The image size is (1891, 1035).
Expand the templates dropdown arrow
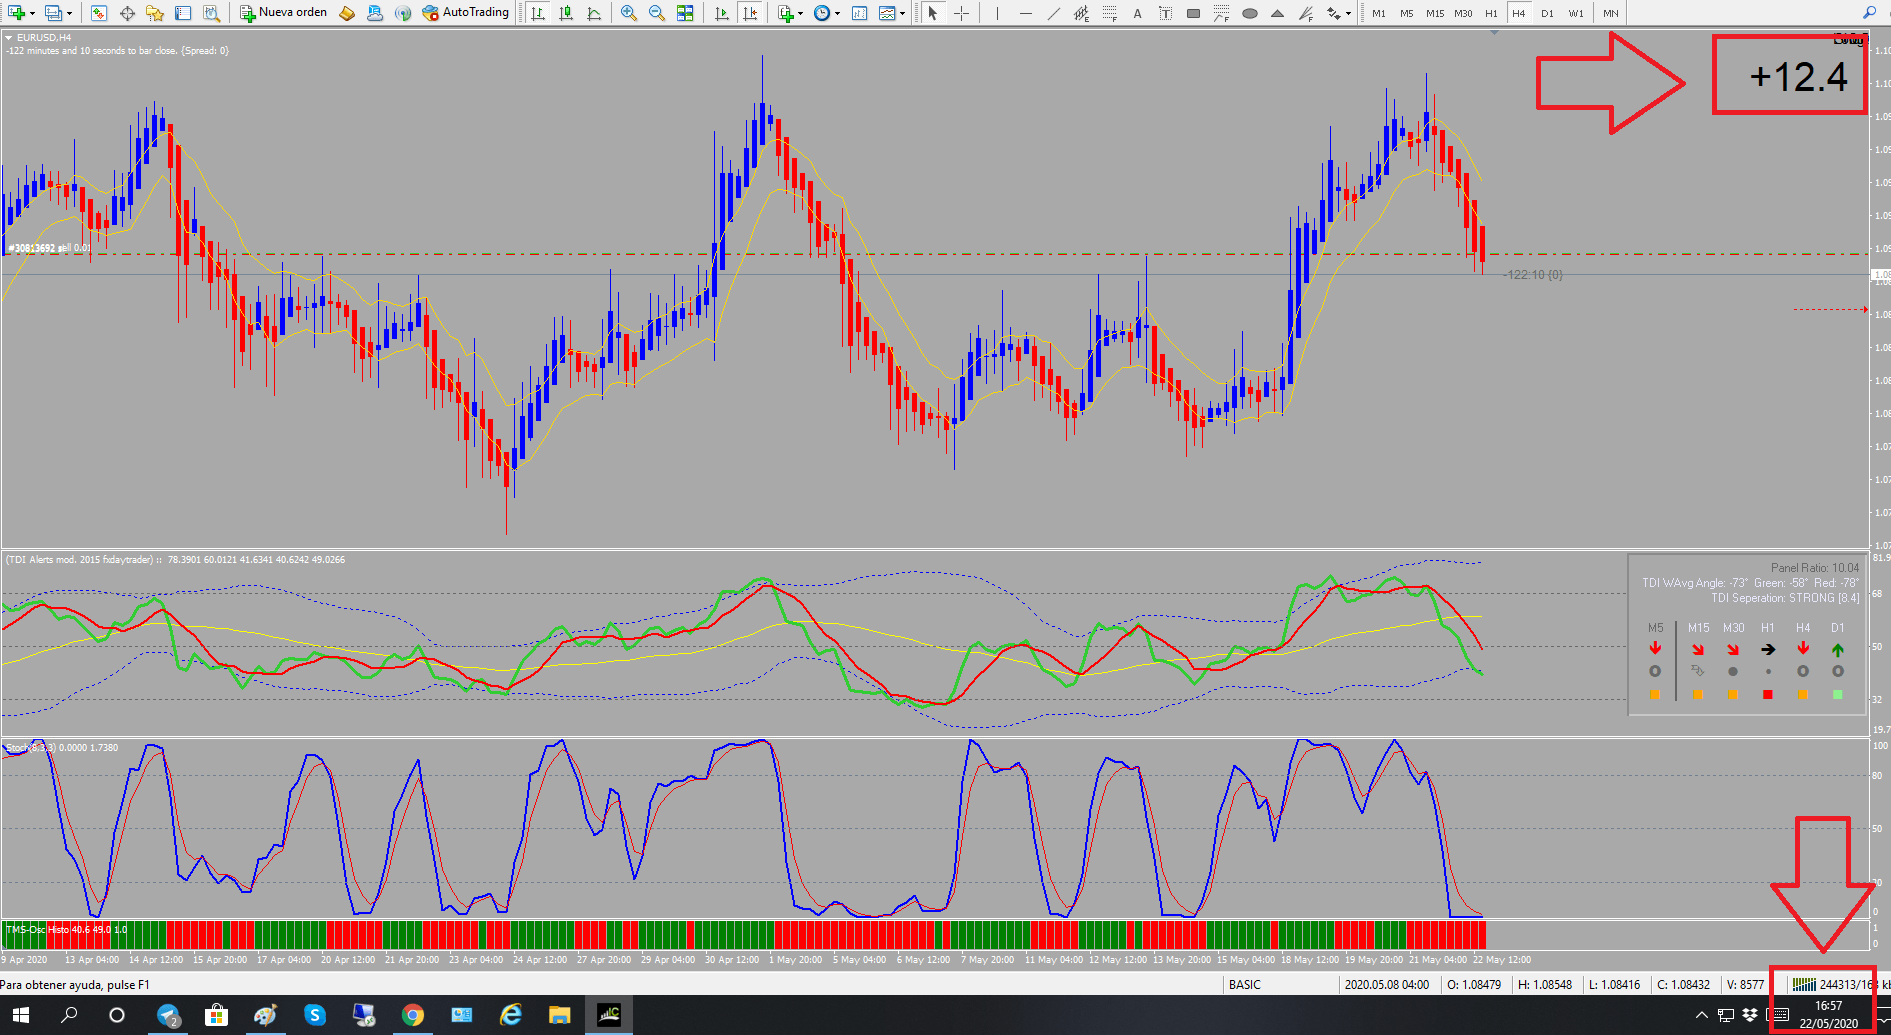(x=903, y=13)
